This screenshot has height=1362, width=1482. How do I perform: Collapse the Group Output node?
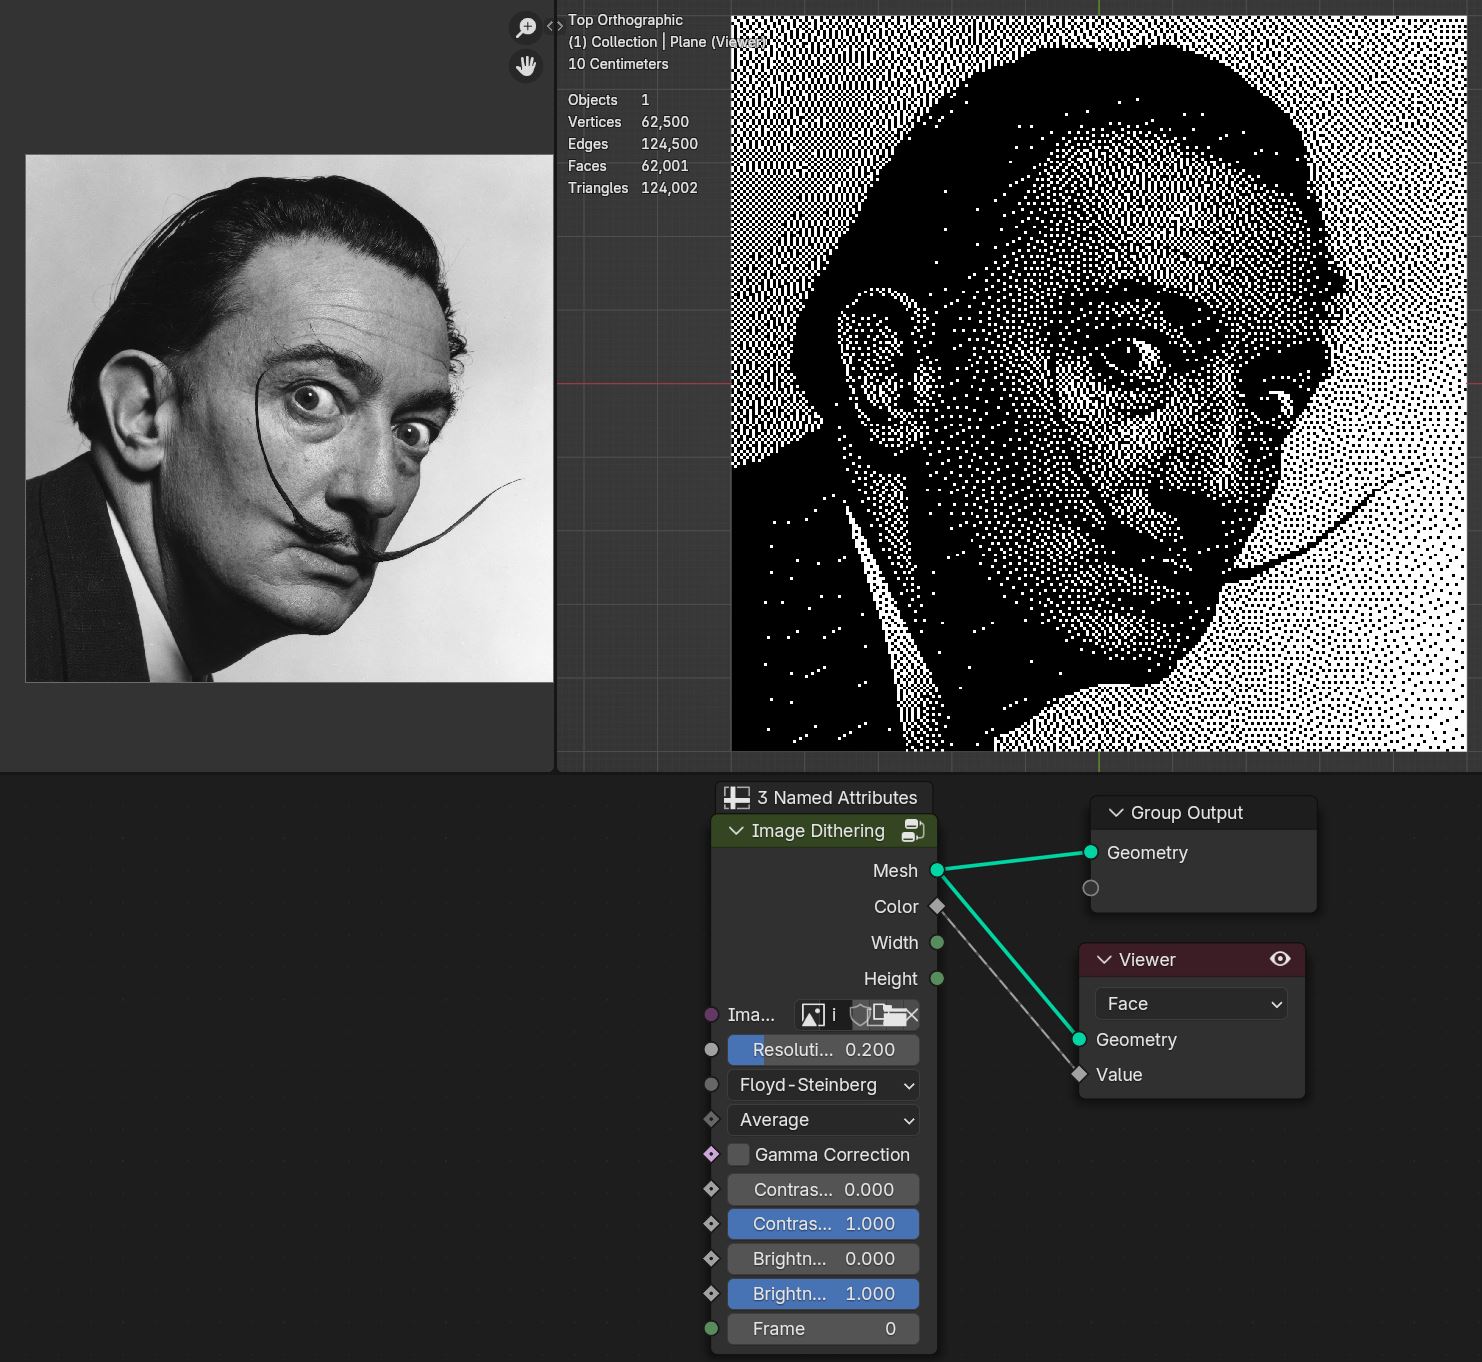(x=1116, y=813)
